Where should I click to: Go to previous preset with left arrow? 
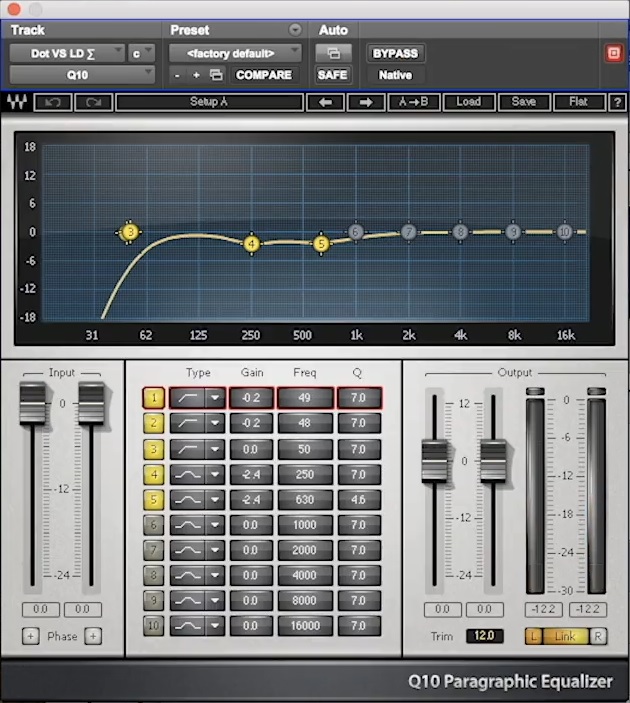tap(326, 102)
